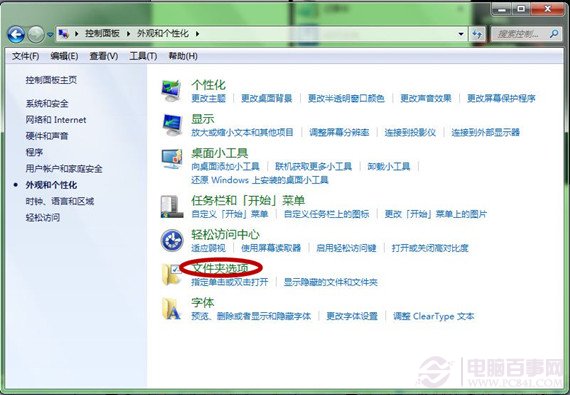Click 打开或关闭高对比度 link
This screenshot has width=570, height=395.
click(x=430, y=248)
